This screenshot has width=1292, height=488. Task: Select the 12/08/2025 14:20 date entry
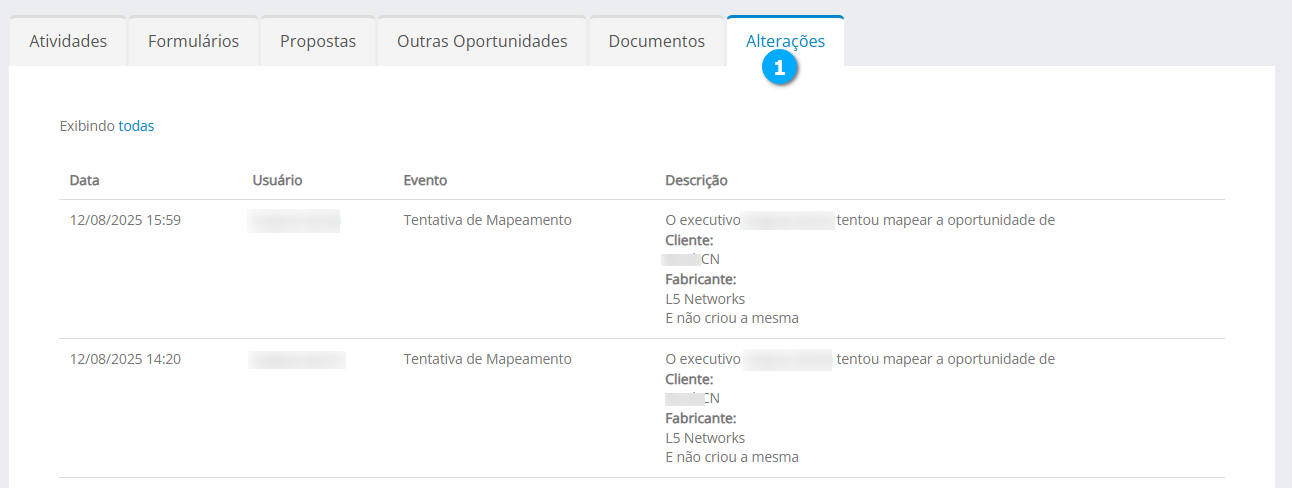click(125, 359)
